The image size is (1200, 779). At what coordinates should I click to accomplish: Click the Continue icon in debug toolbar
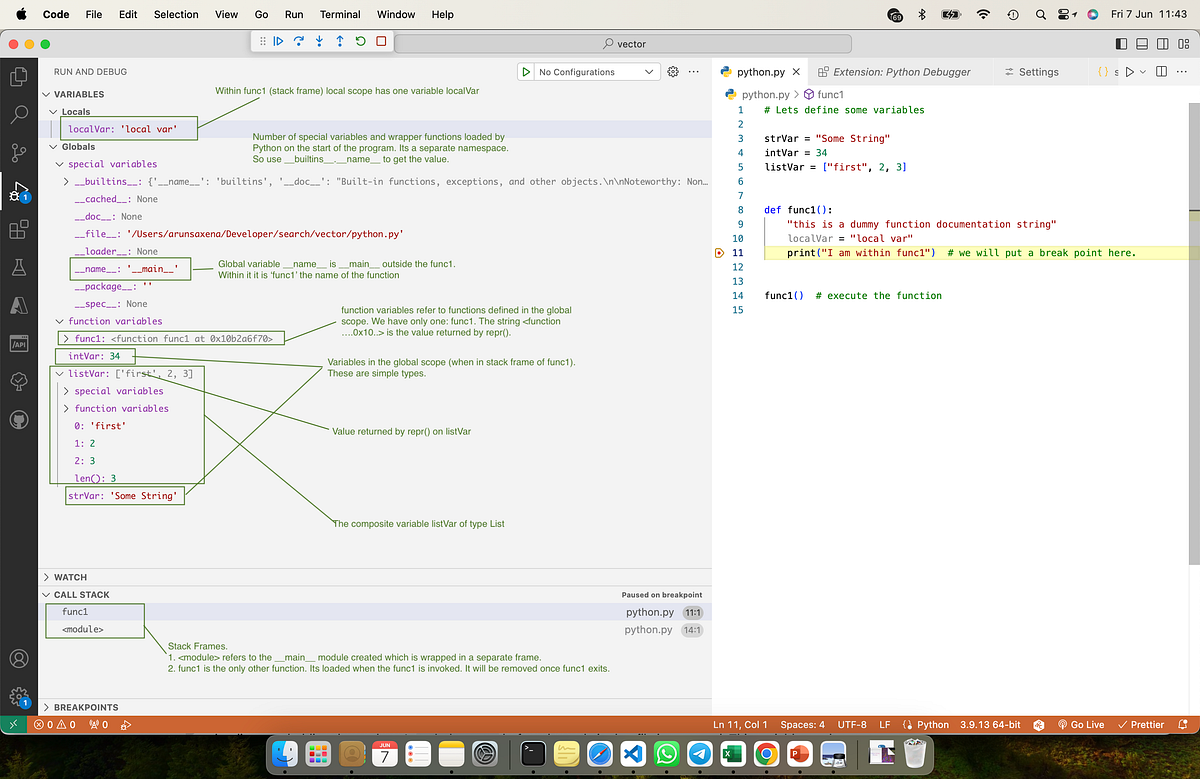[278, 41]
